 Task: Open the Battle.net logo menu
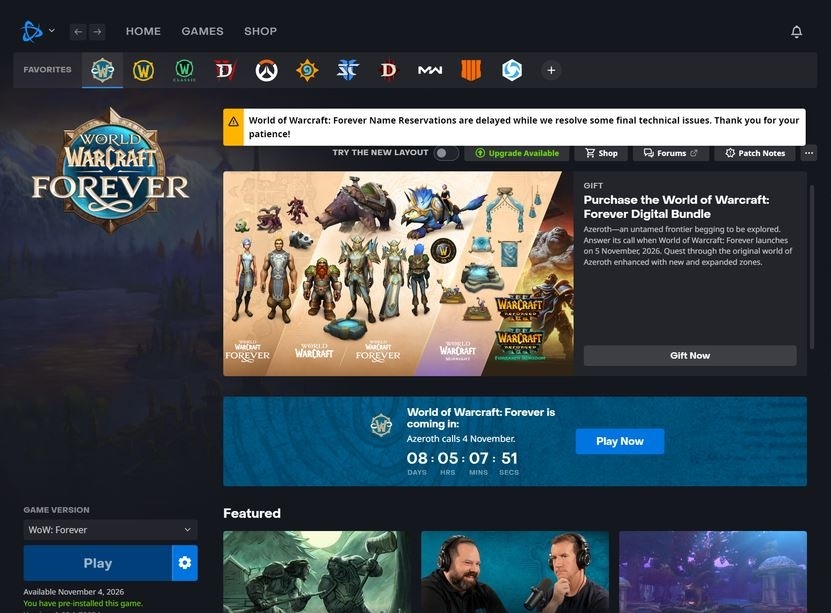32,31
